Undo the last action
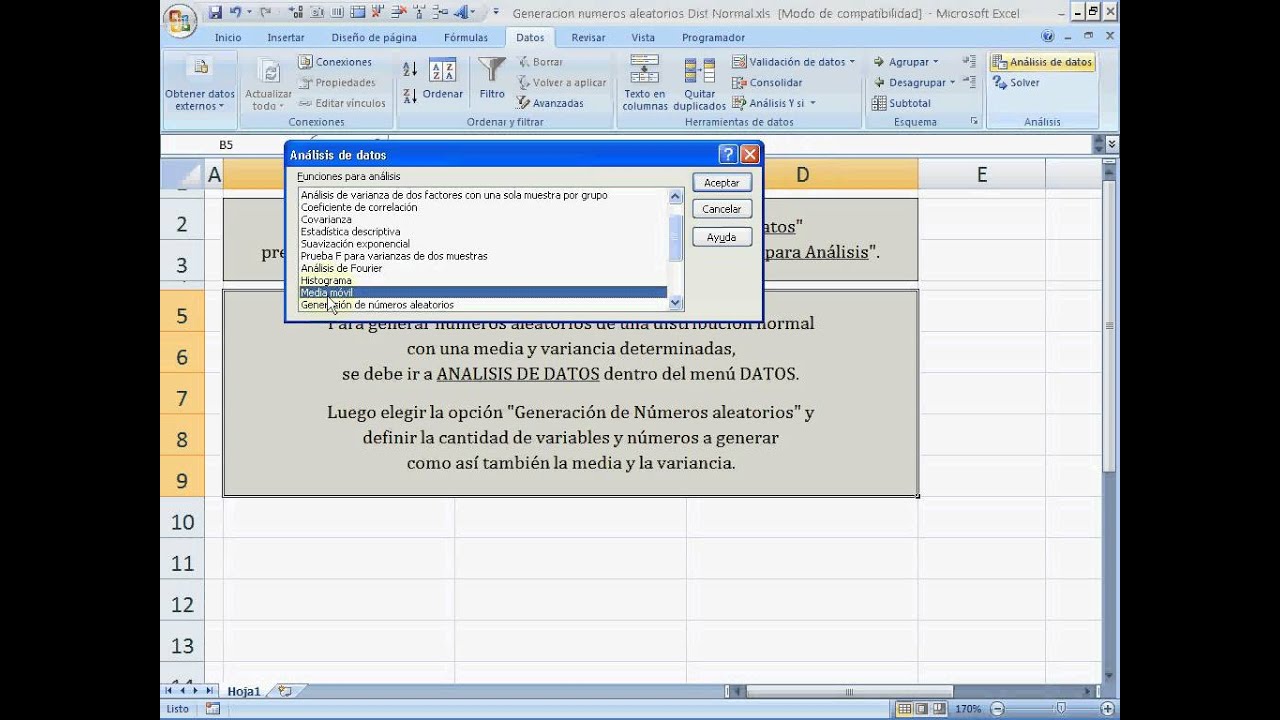 tap(235, 13)
